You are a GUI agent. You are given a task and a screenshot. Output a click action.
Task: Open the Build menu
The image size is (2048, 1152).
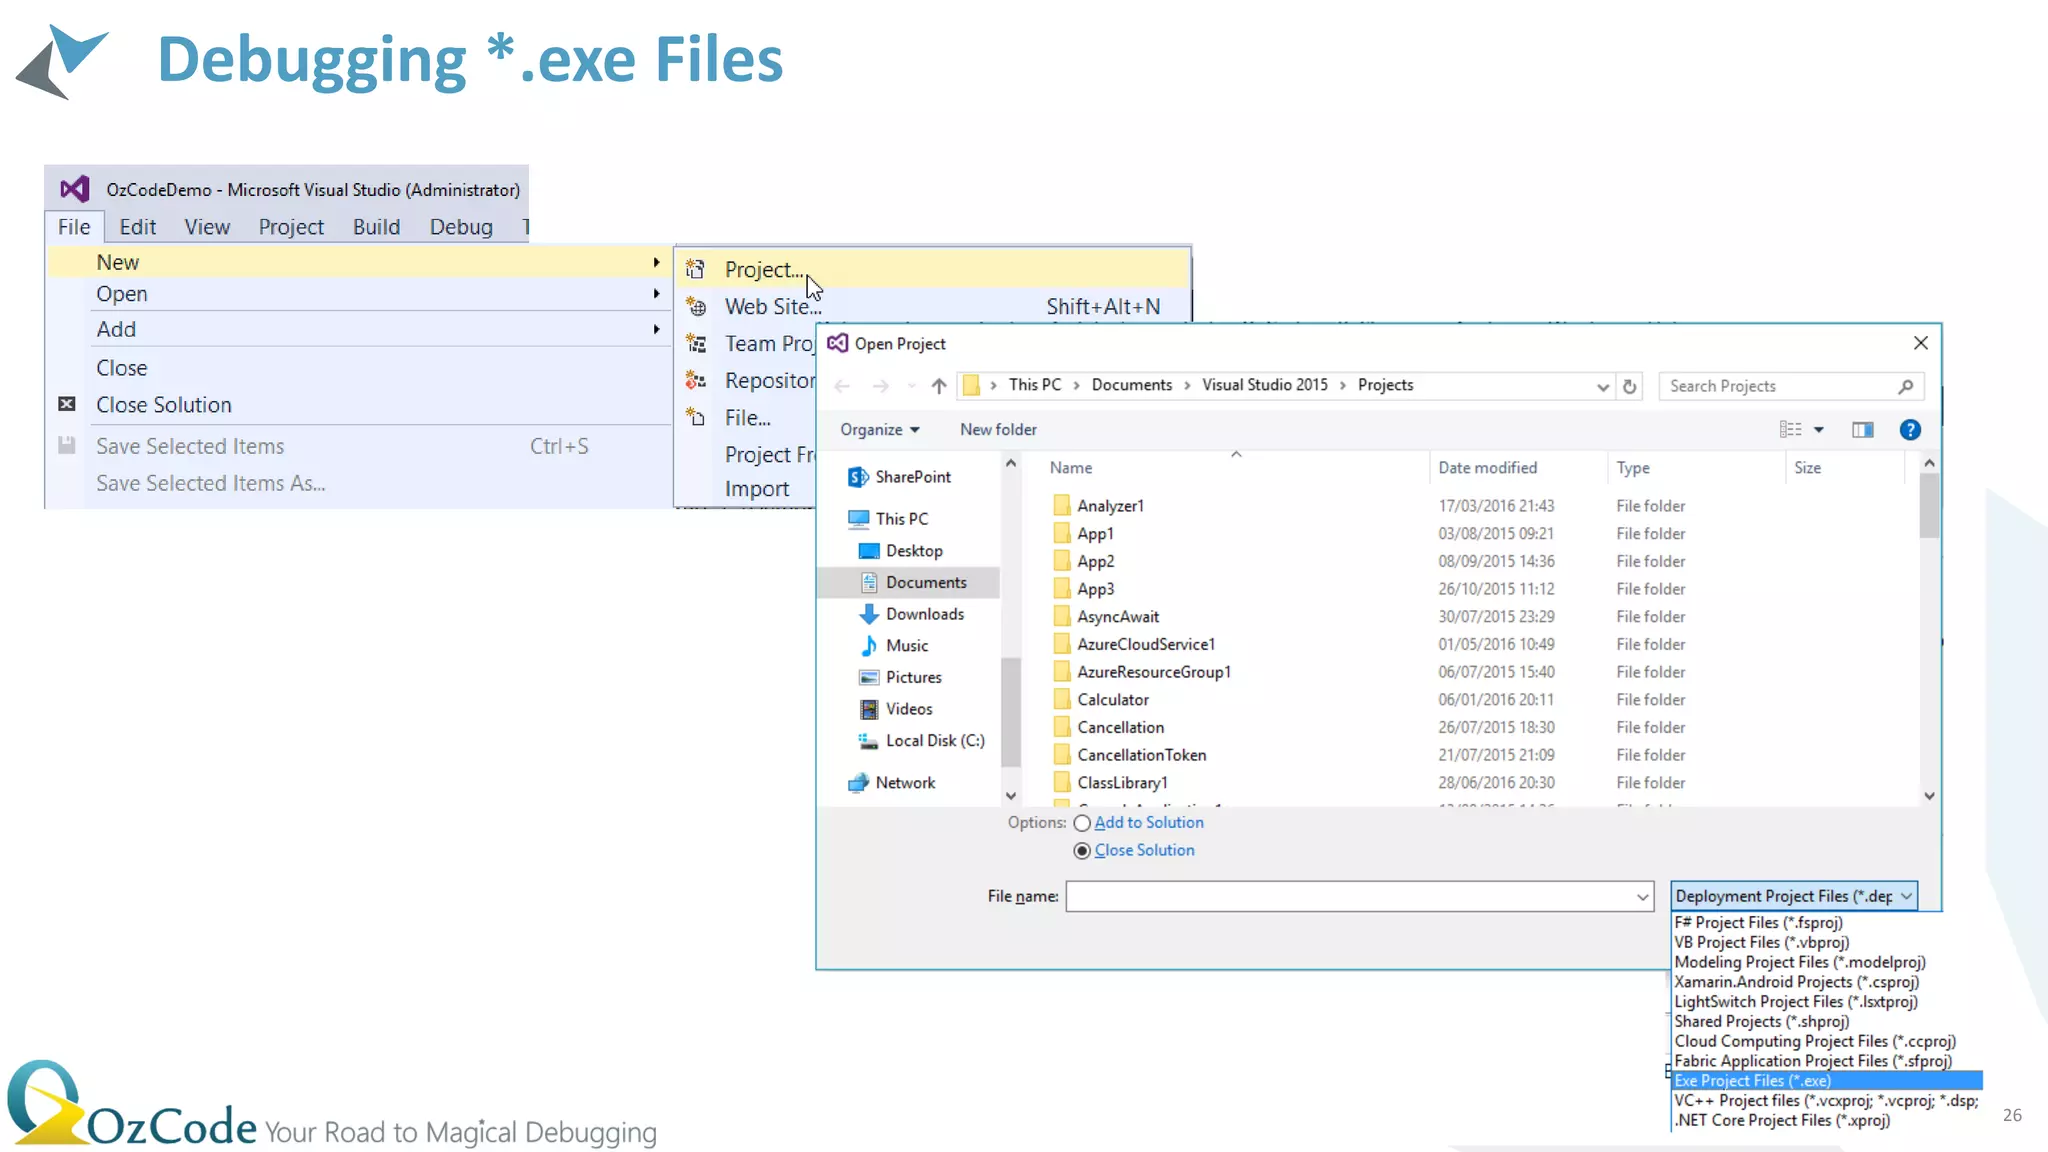[x=376, y=227]
